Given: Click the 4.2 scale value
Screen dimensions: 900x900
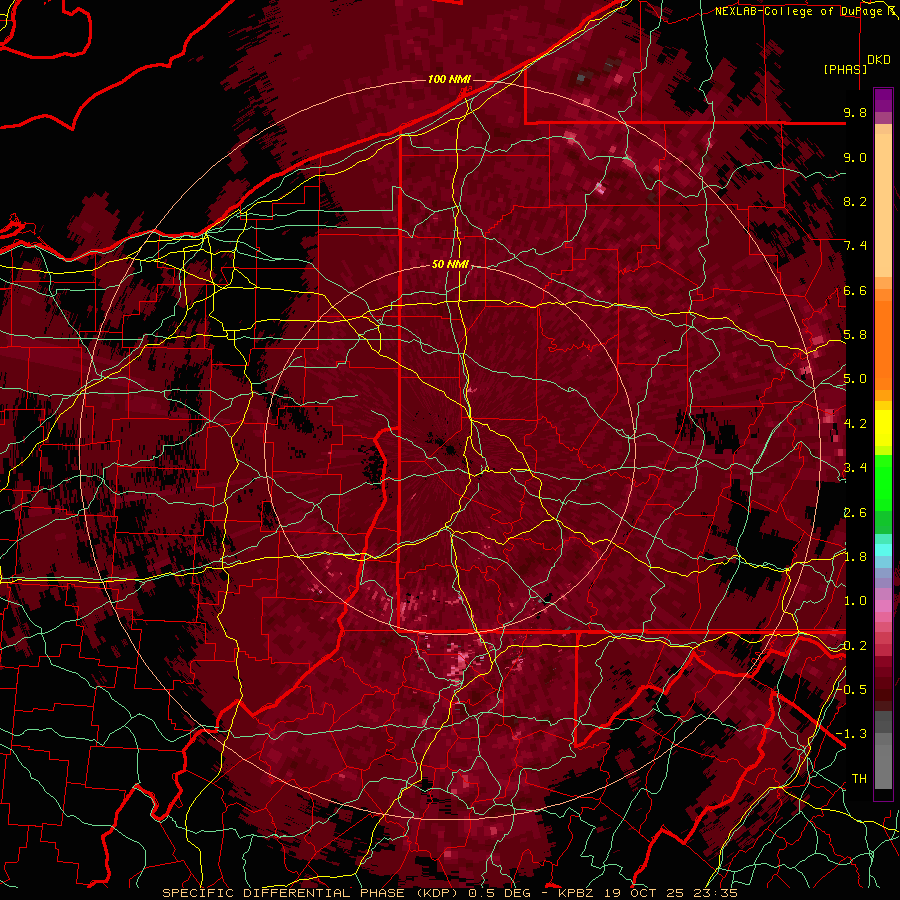Looking at the screenshot, I should click(855, 424).
